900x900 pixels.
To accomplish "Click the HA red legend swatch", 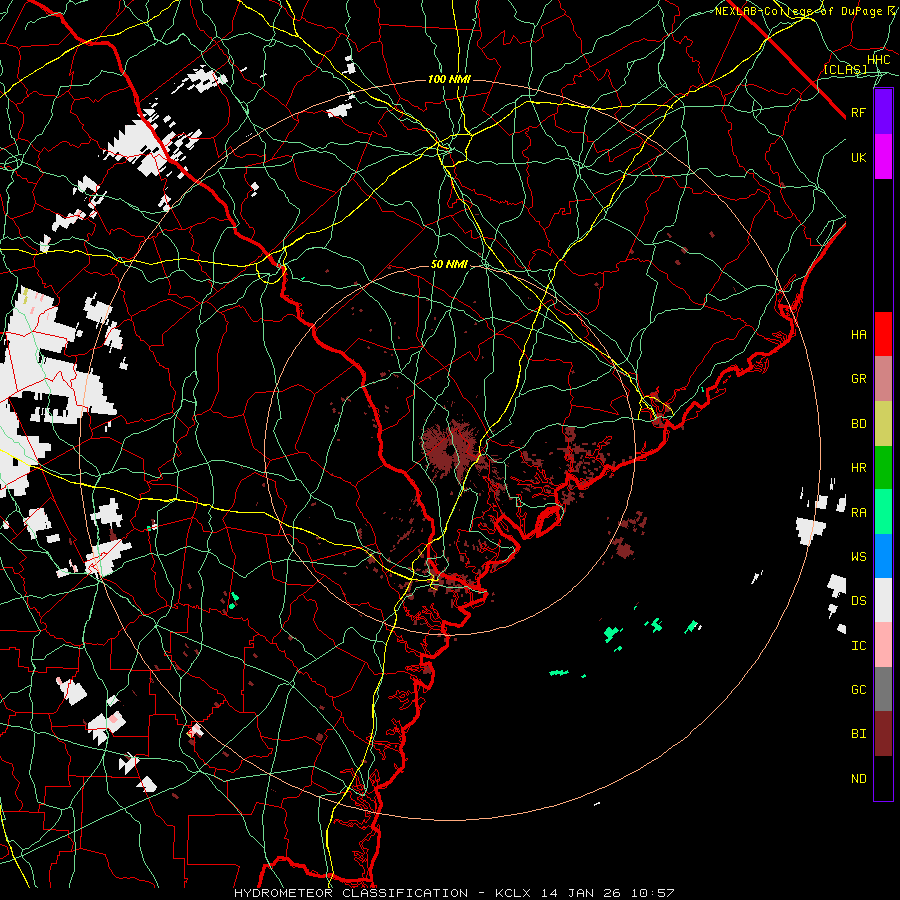I will tap(883, 334).
